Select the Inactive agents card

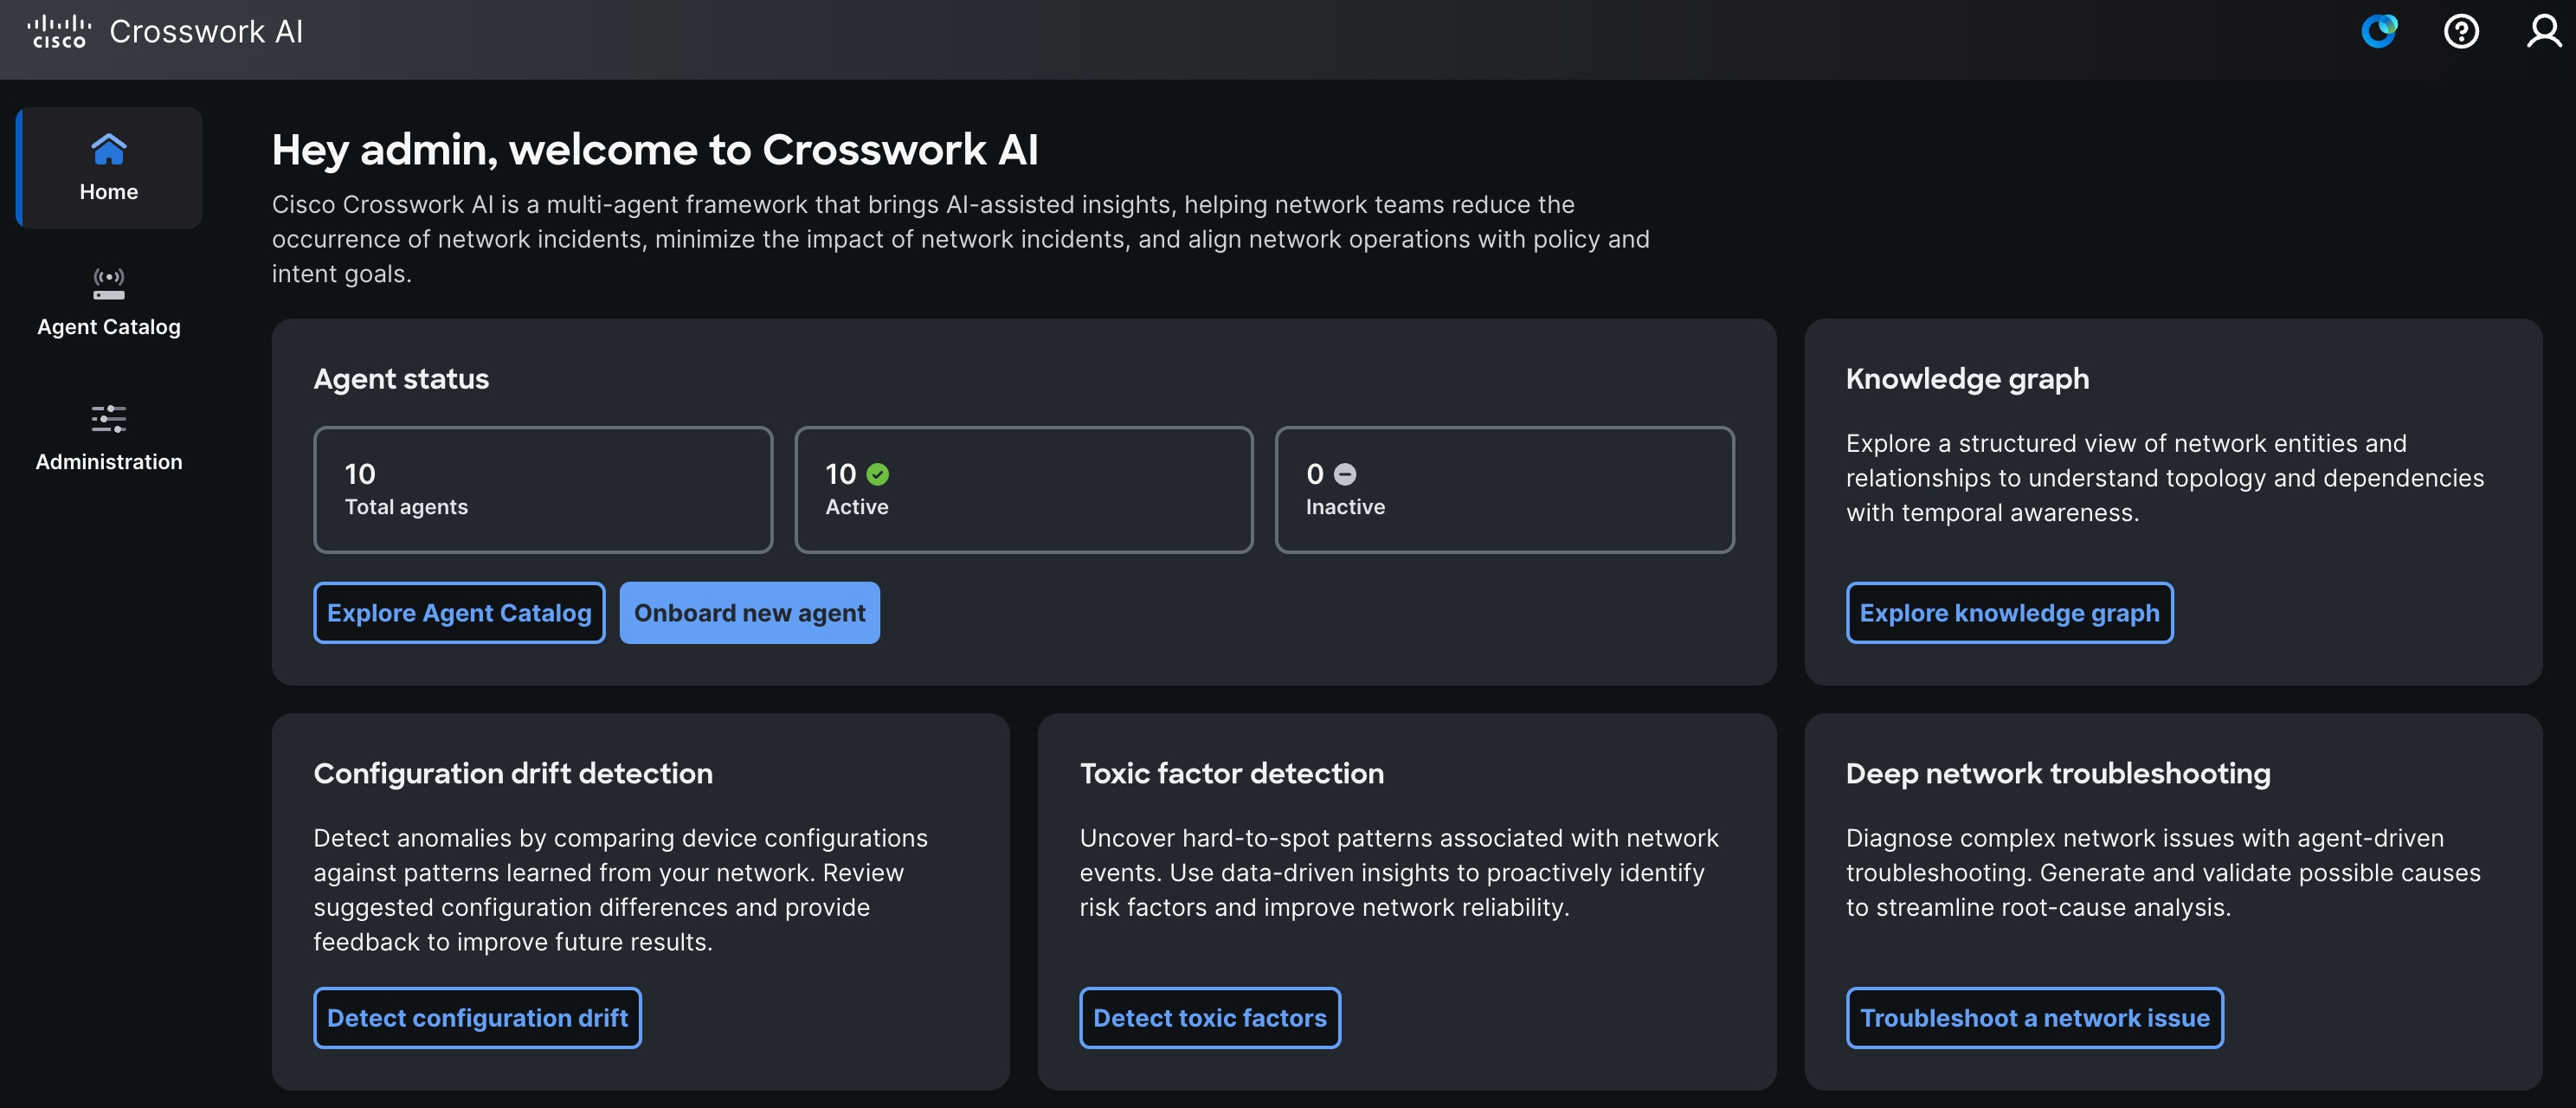(x=1505, y=490)
